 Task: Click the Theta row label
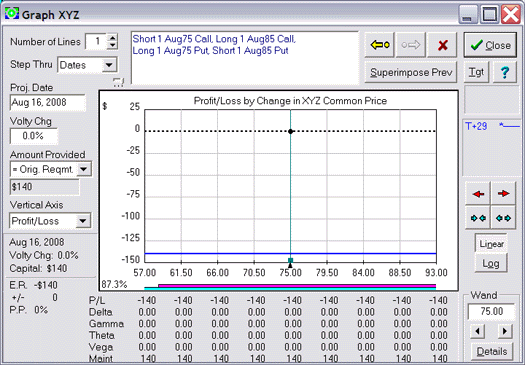102,336
